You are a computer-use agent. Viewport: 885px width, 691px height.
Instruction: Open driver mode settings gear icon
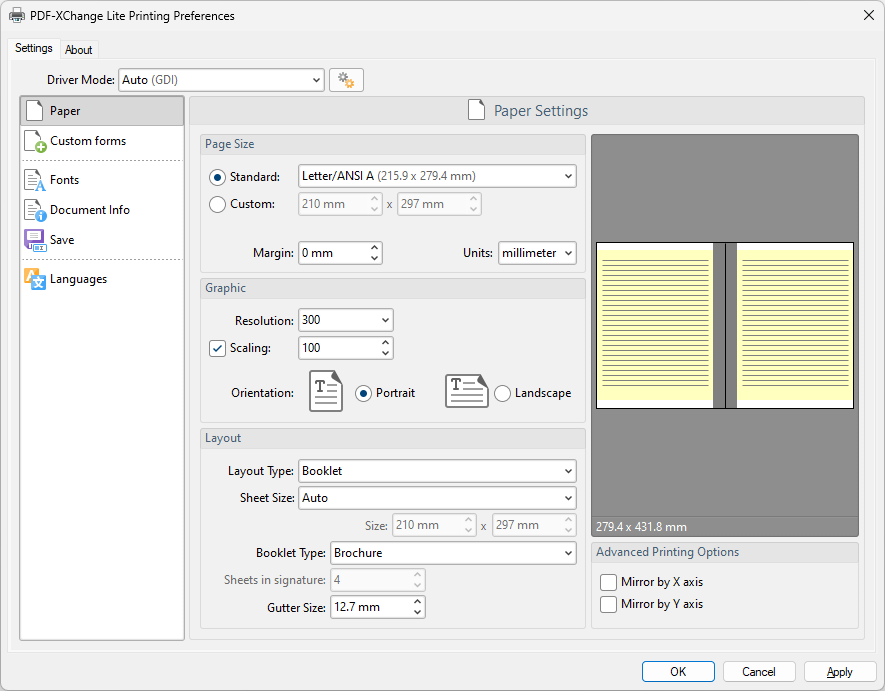[x=346, y=80]
